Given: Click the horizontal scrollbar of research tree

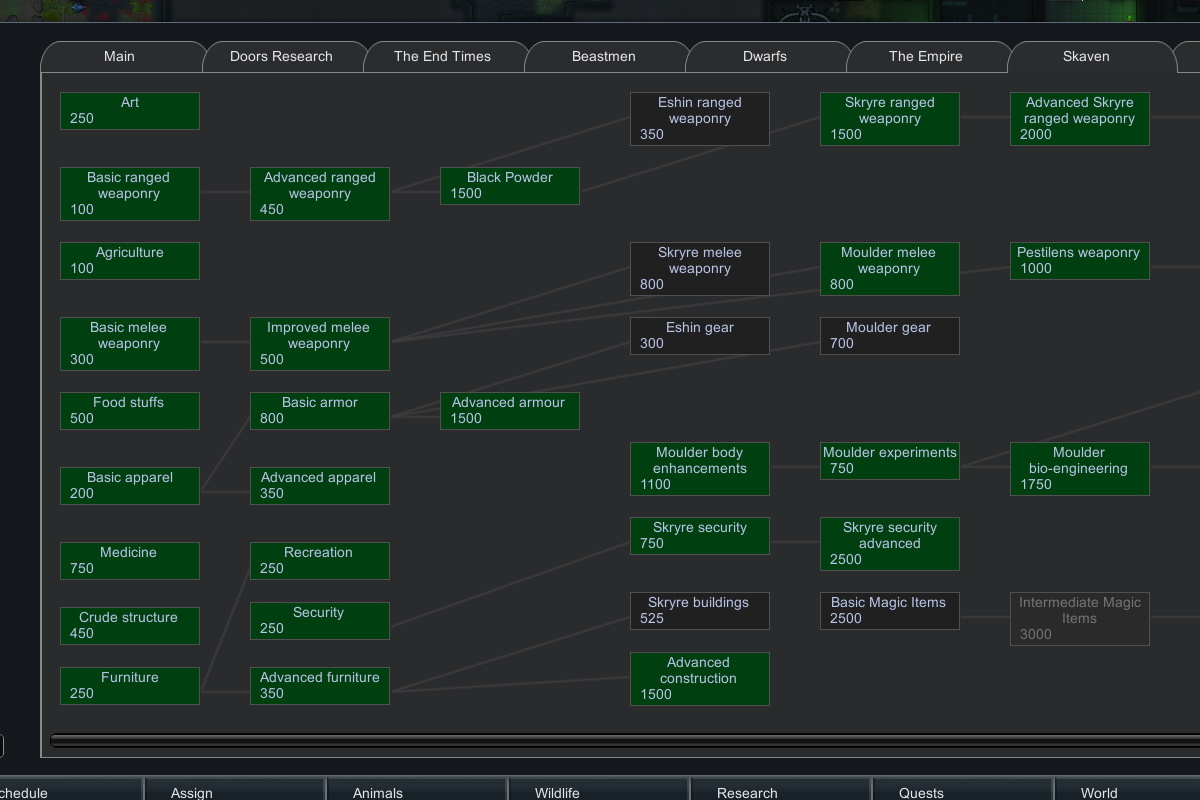Looking at the screenshot, I should (x=625, y=741).
